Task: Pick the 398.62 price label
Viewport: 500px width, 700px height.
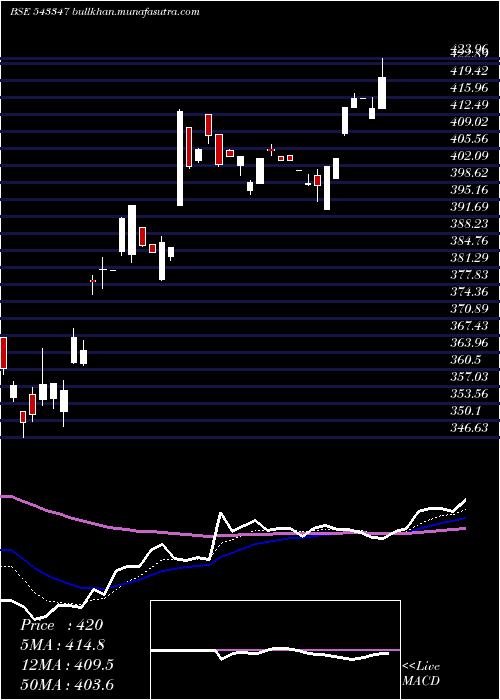Action: (469, 173)
